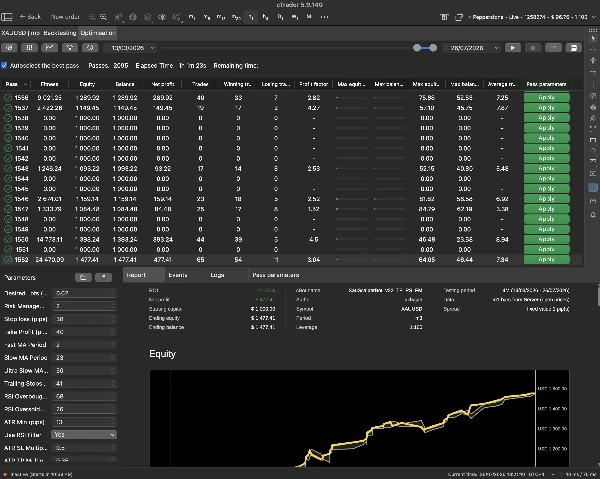The image size is (600, 479).
Task: Click the swap arrows icon beside account name
Action: click(x=459, y=17)
